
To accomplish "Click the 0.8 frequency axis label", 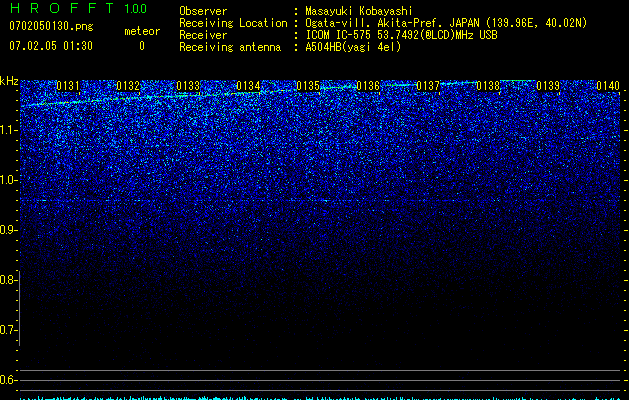I will point(8,280).
